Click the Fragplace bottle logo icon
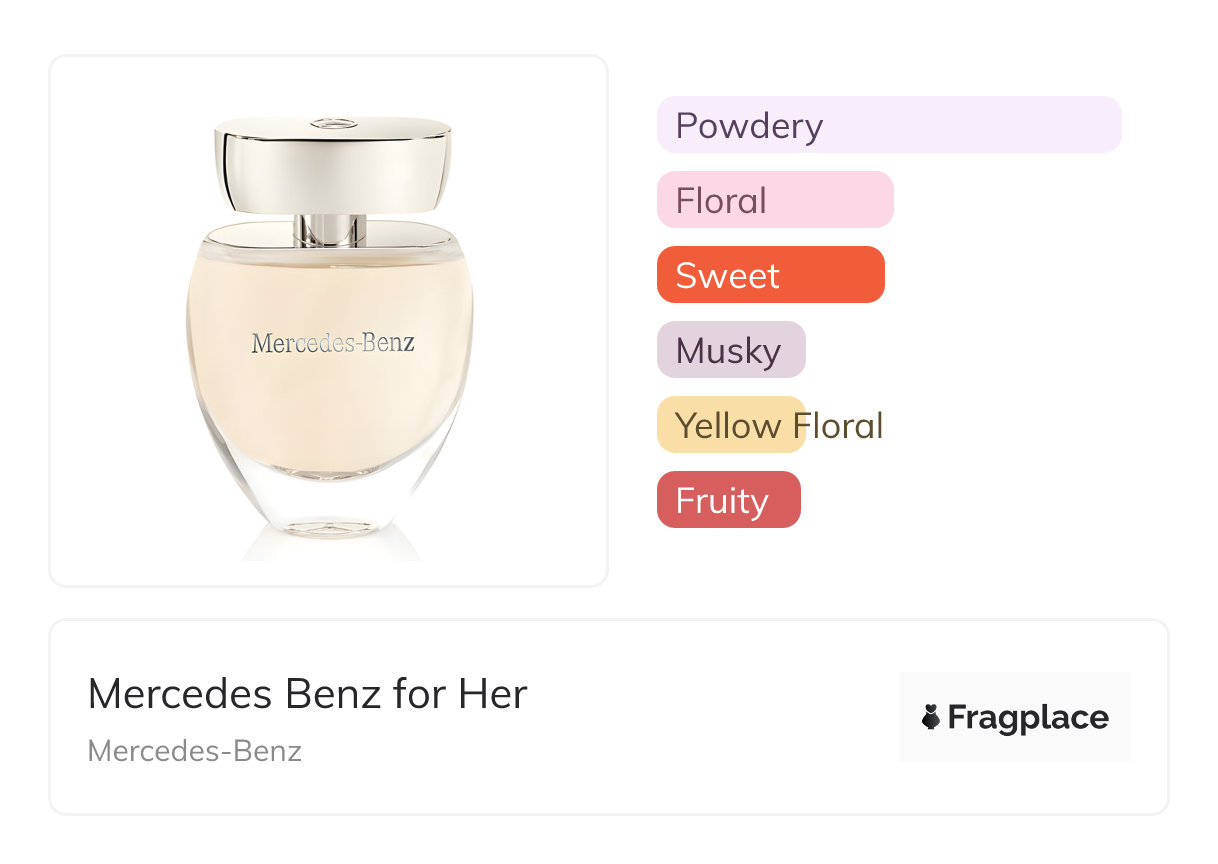 point(931,717)
